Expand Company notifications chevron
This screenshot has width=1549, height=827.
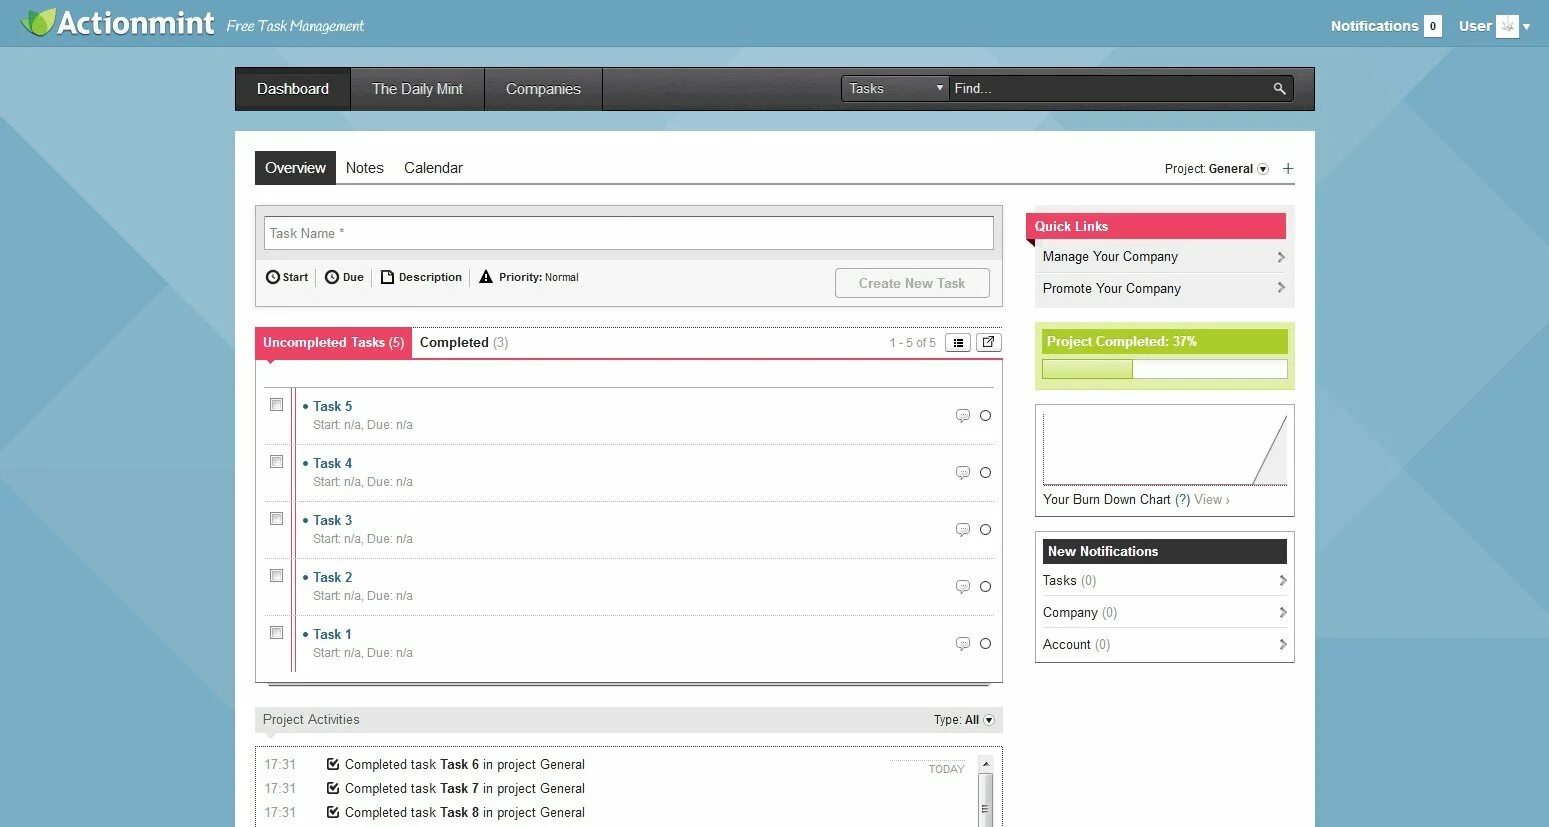1282,613
